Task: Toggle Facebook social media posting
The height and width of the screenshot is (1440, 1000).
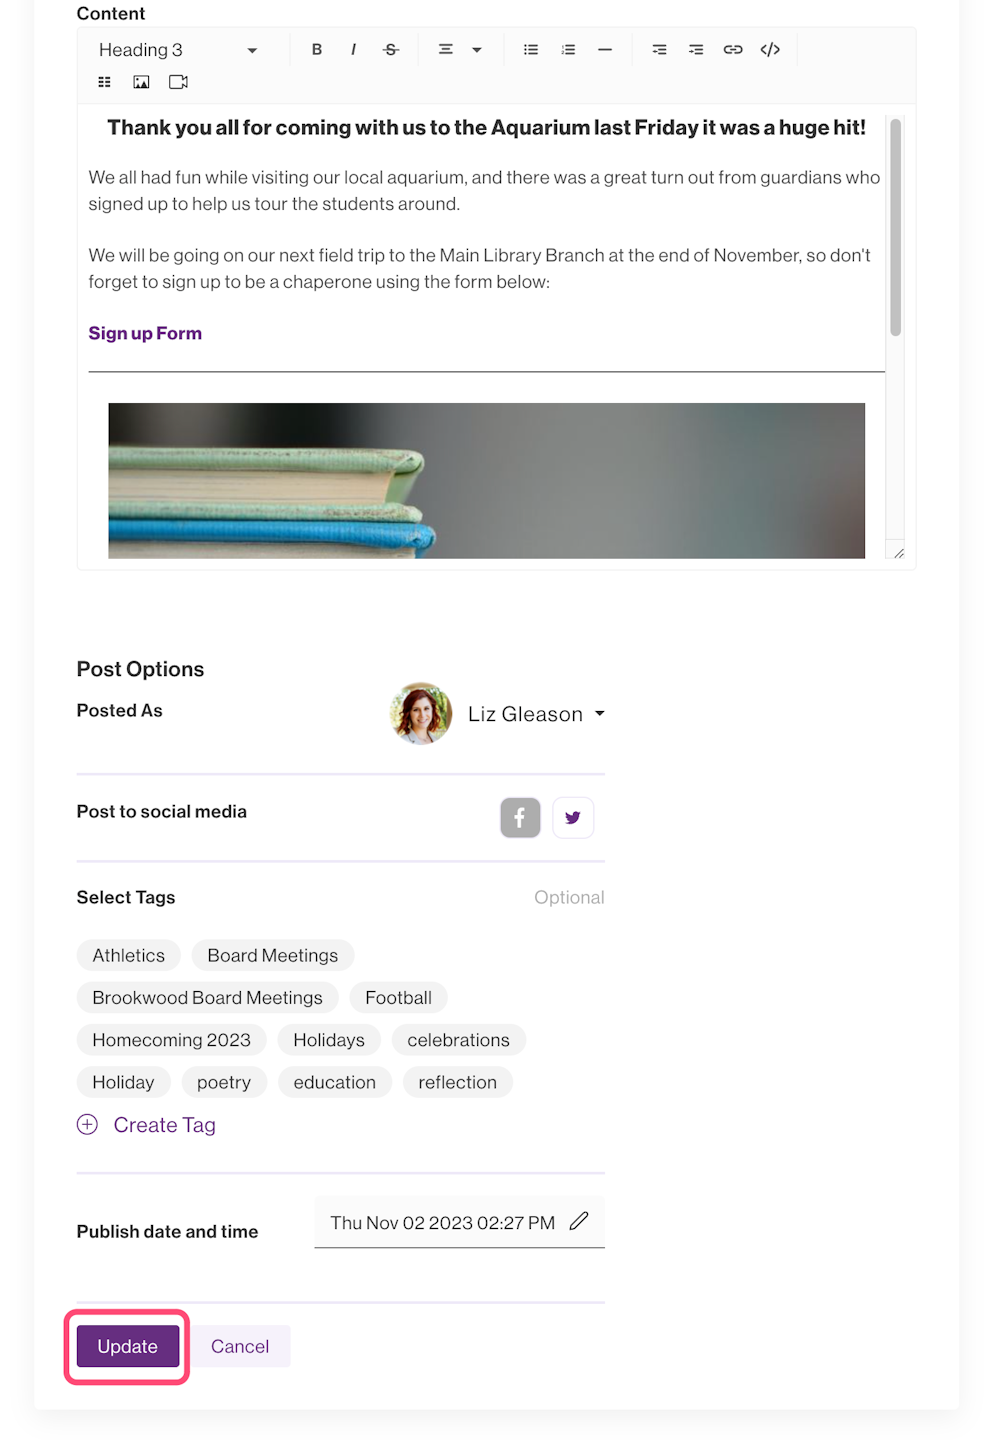Action: [x=520, y=818]
